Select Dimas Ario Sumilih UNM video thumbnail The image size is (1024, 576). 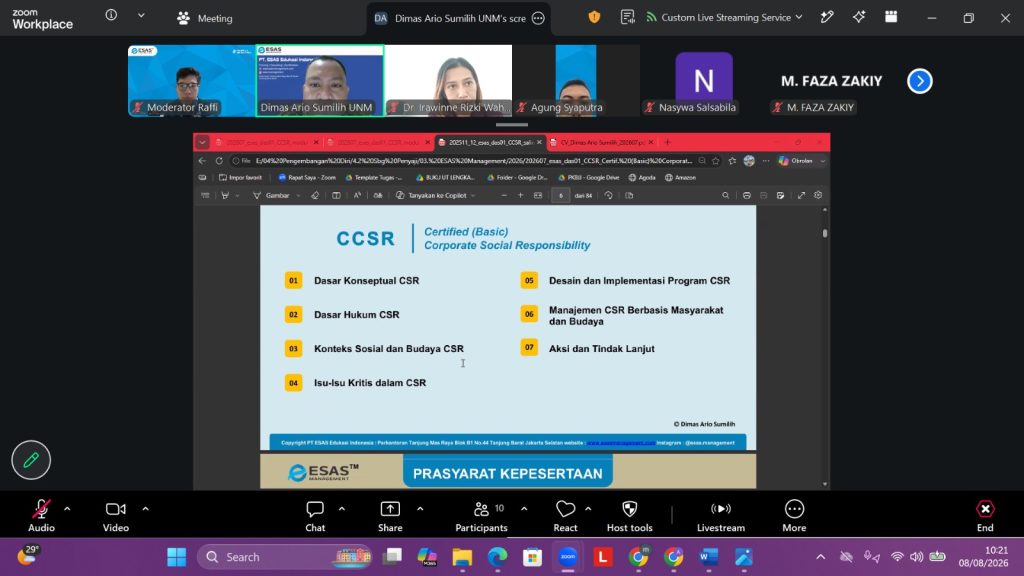coord(319,81)
